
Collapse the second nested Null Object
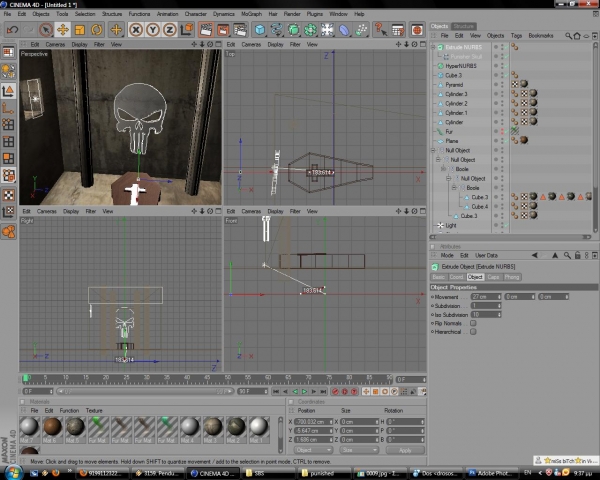pos(439,160)
